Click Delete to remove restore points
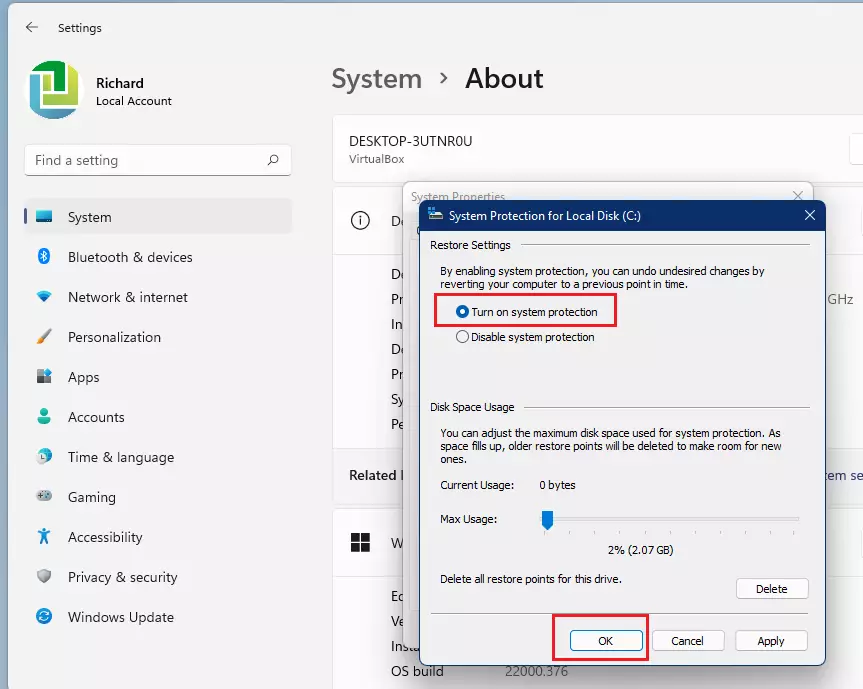The image size is (863, 689). click(x=772, y=589)
